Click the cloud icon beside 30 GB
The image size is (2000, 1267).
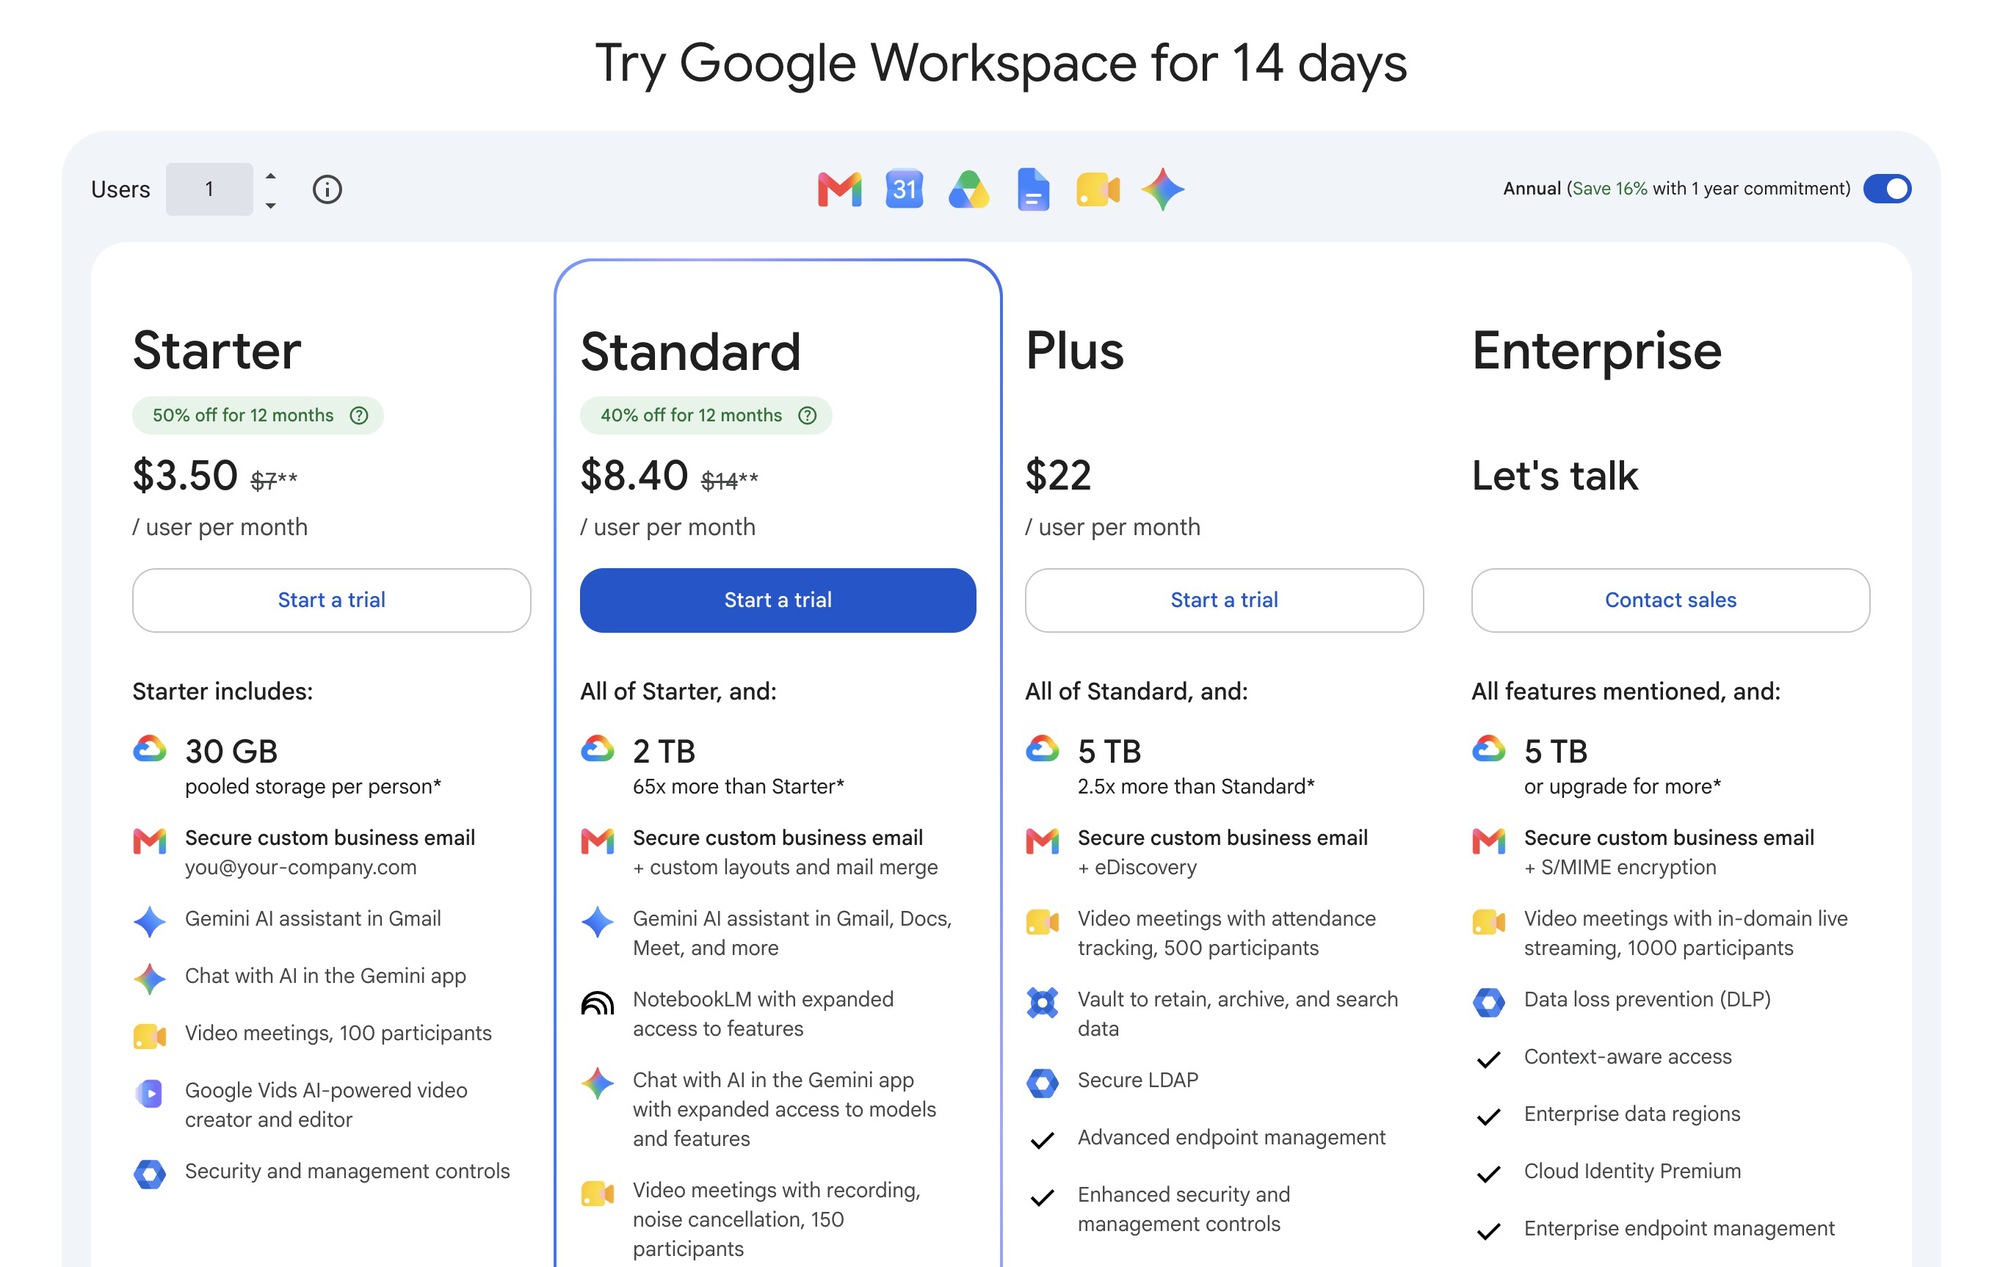150,749
